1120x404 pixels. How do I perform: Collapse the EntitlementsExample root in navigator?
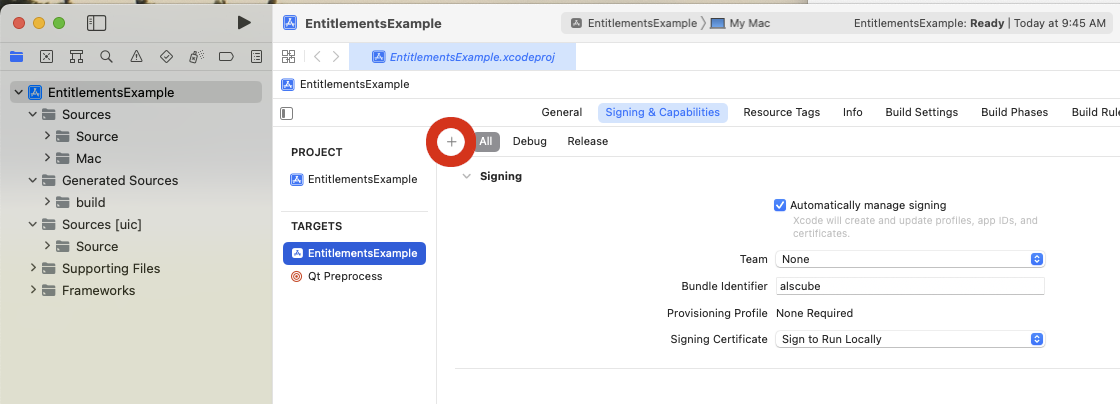click(19, 92)
